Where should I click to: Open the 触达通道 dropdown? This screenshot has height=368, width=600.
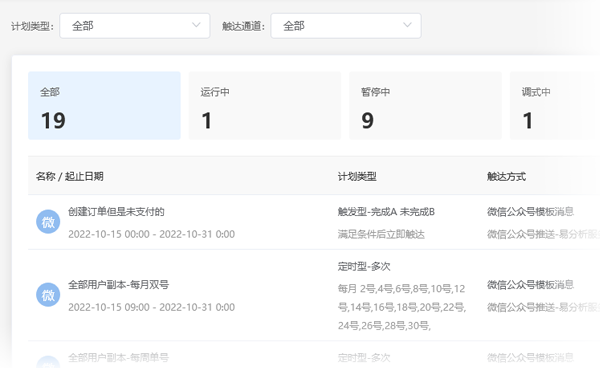(x=346, y=26)
